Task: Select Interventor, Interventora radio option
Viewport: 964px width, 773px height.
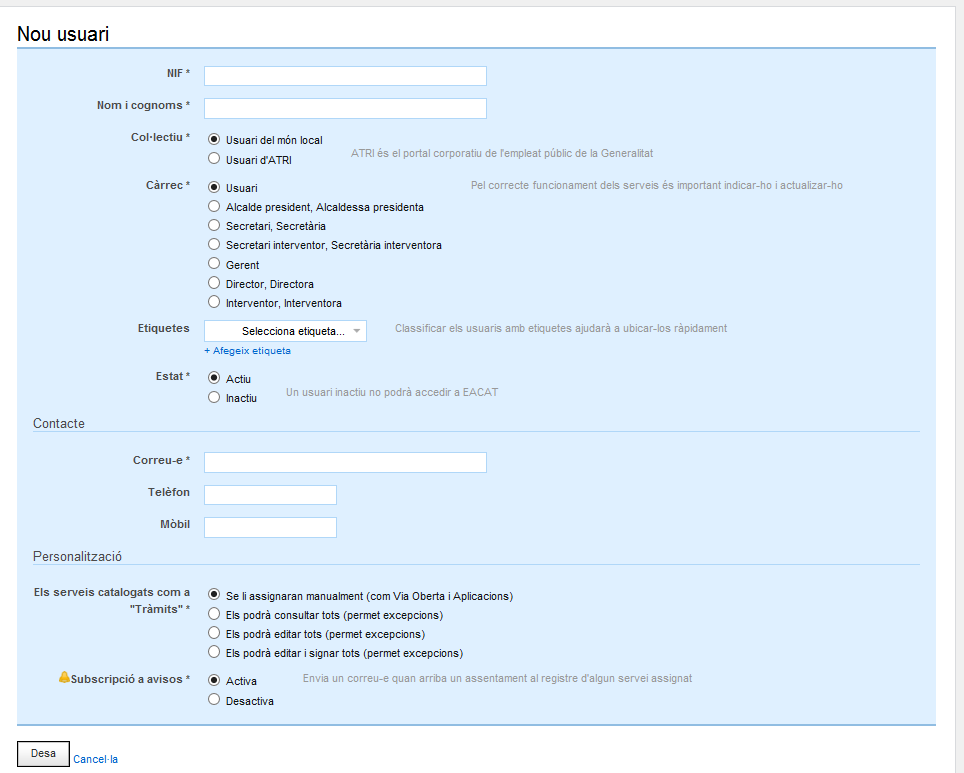Action: pyautogui.click(x=214, y=302)
